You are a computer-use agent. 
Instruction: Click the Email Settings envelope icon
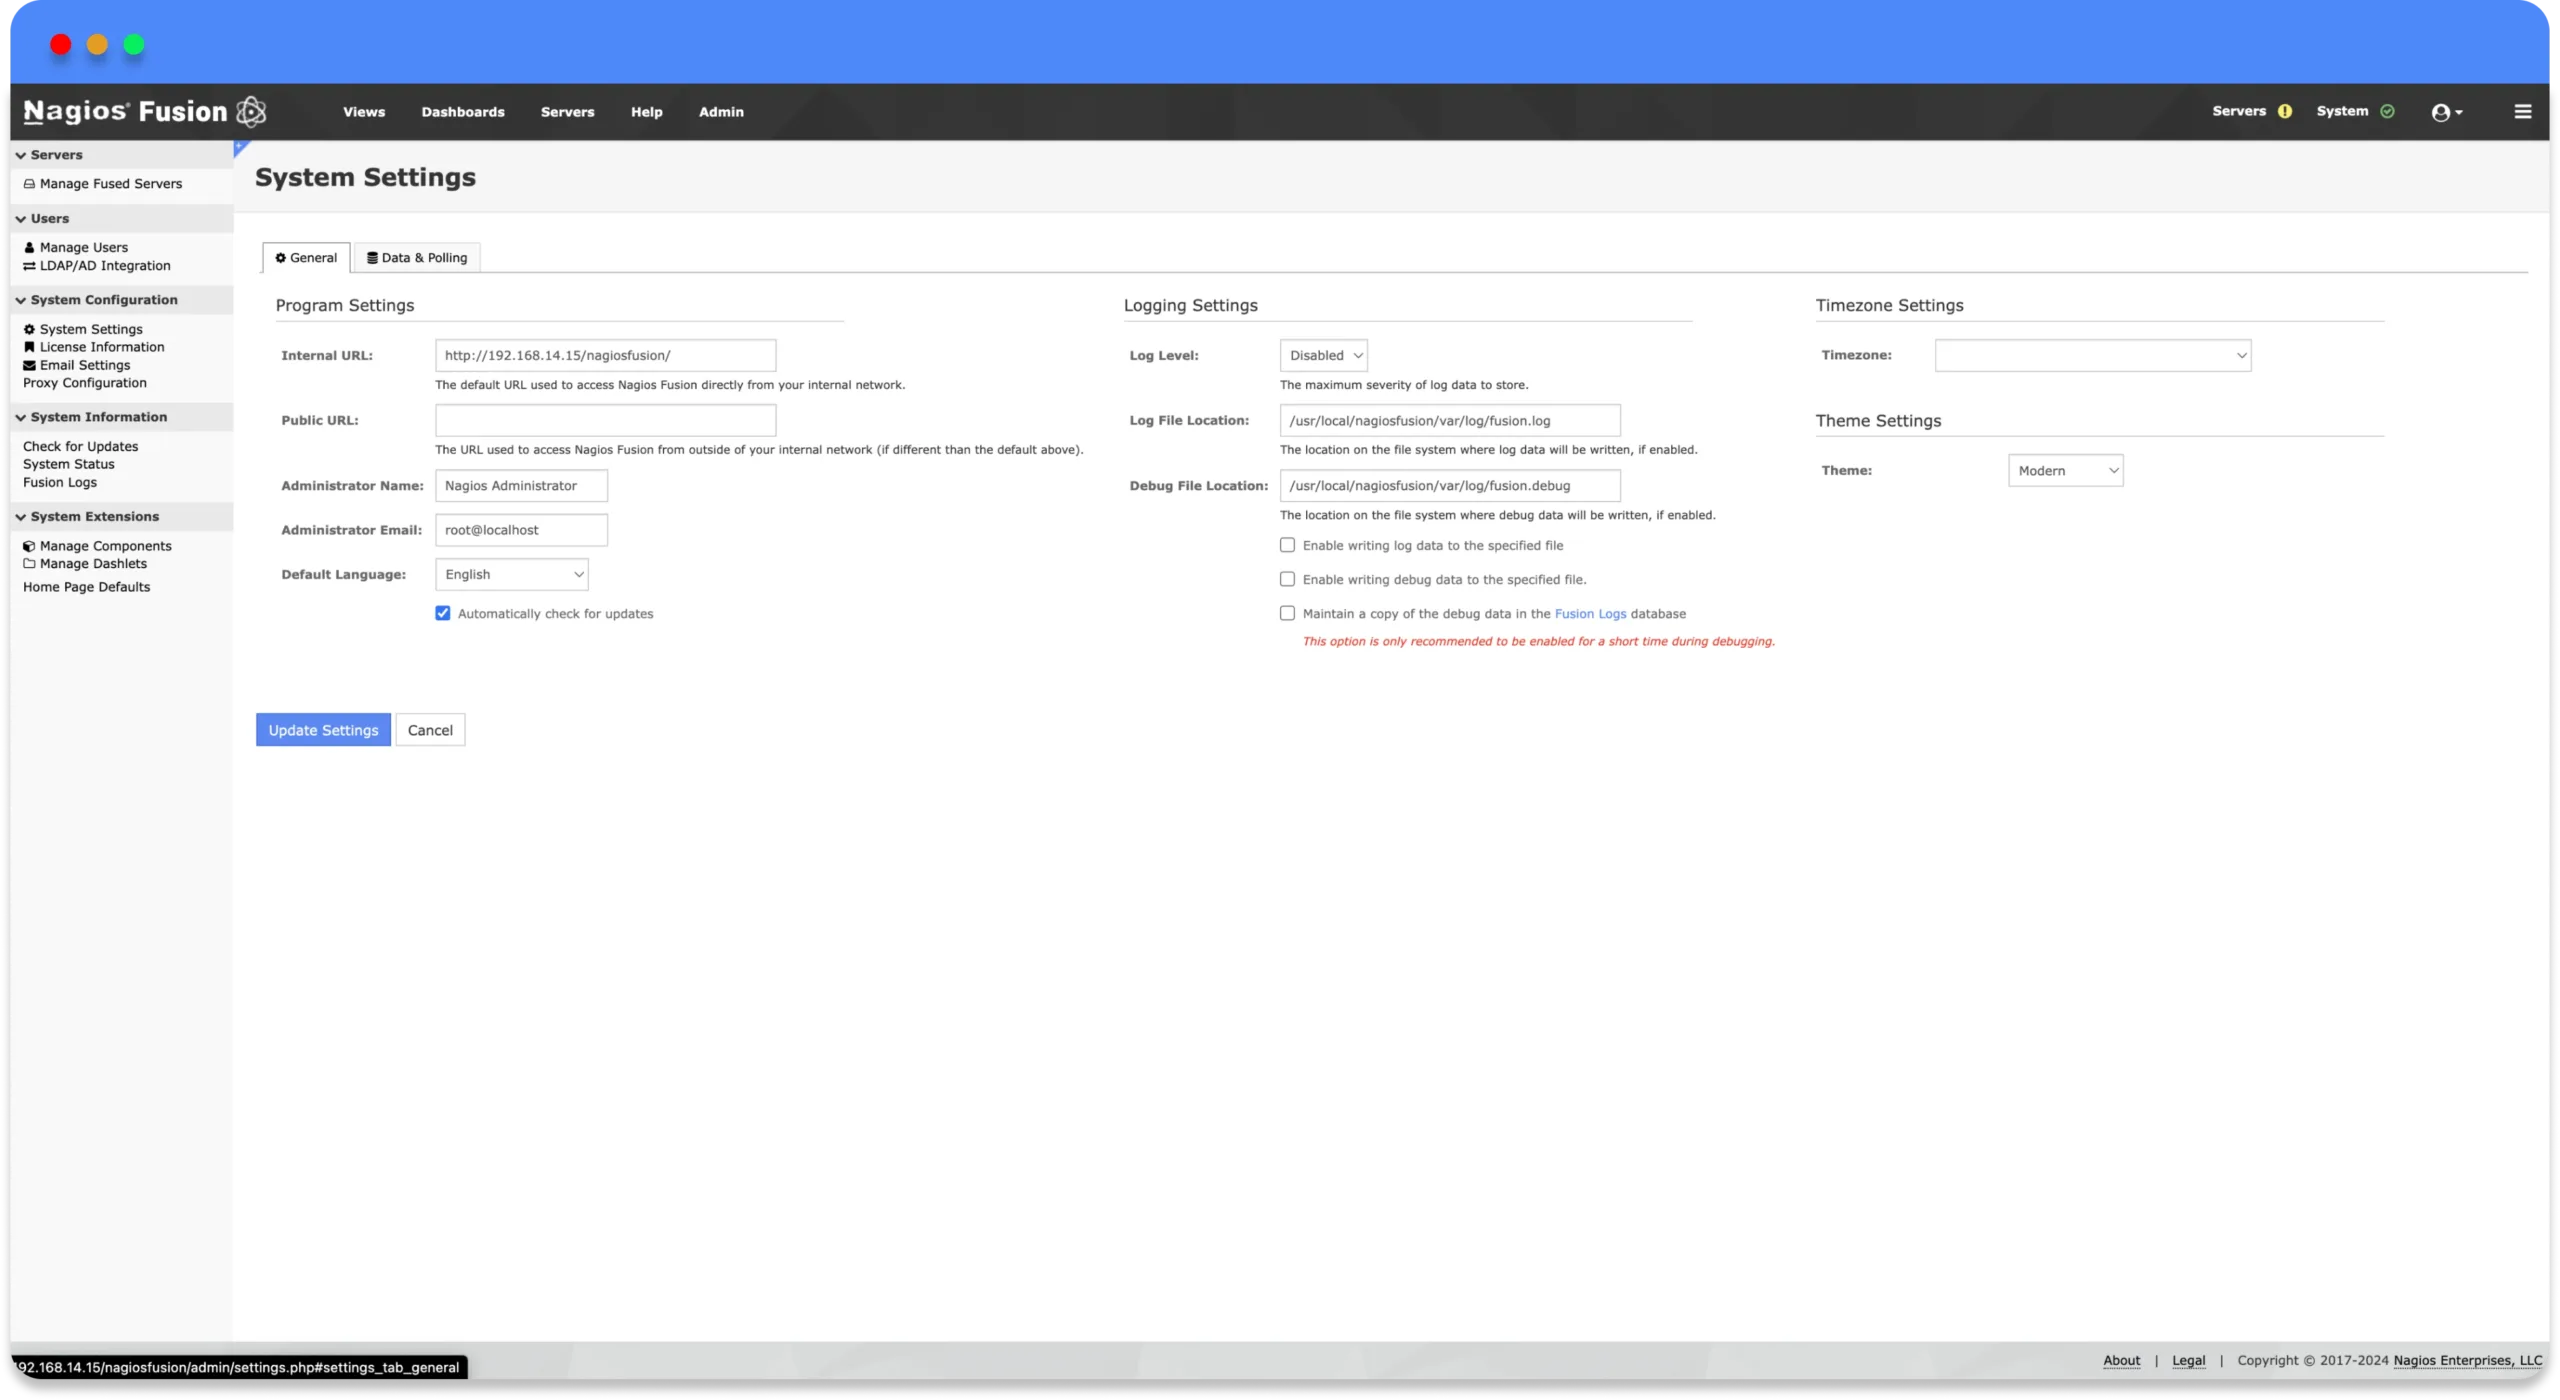(29, 365)
